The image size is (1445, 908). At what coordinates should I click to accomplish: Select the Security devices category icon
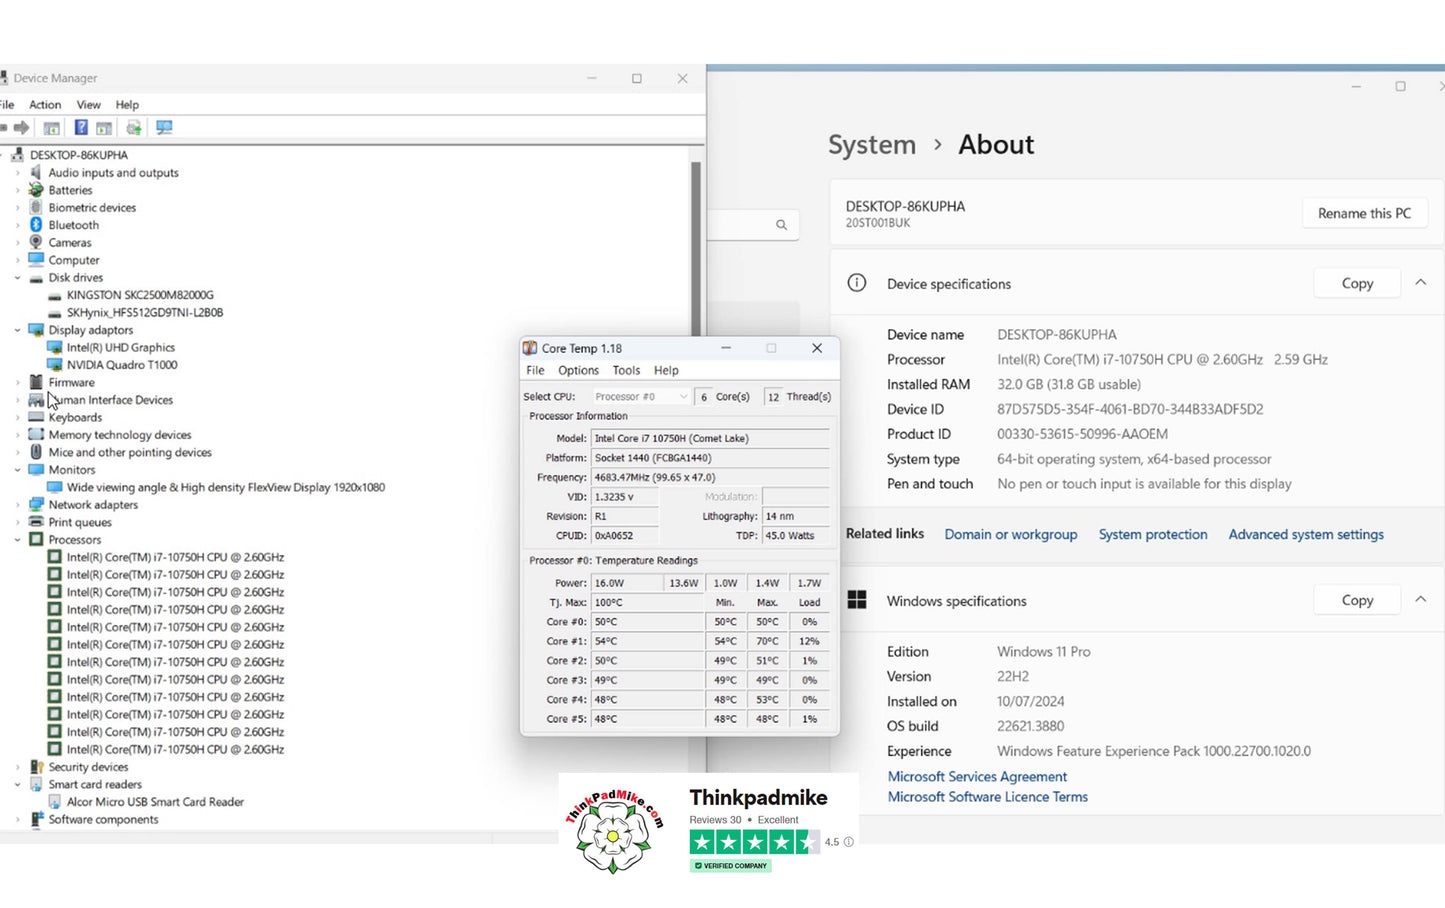pyautogui.click(x=36, y=767)
